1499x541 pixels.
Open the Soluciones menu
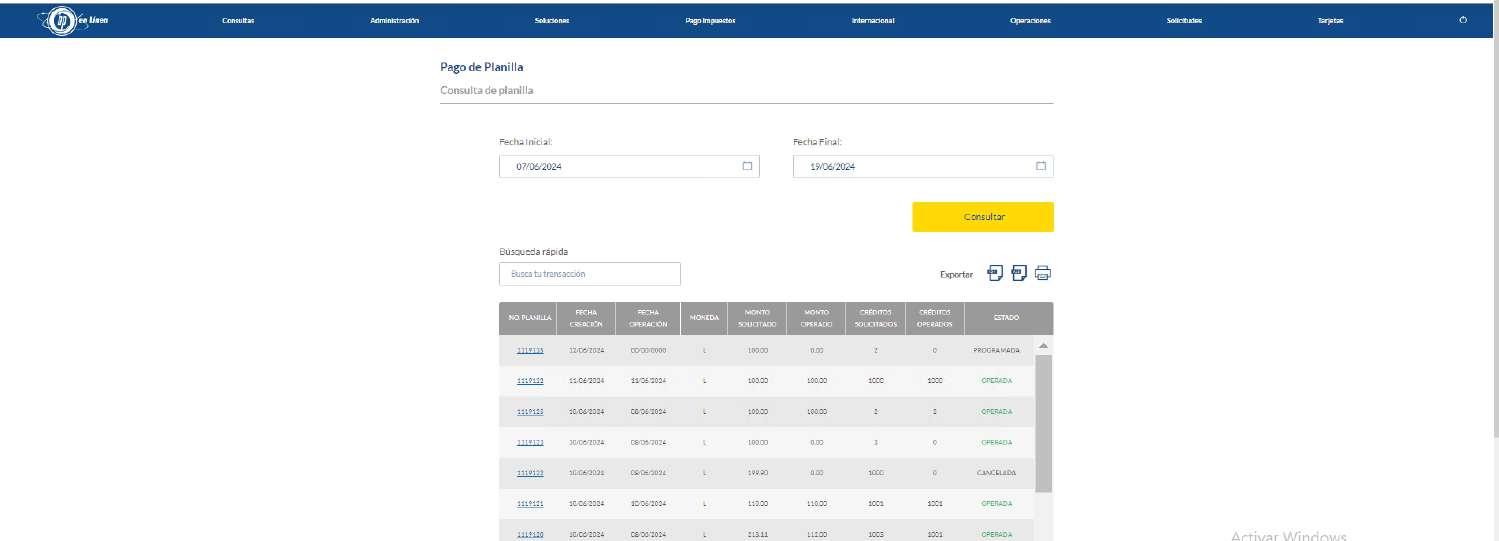click(x=552, y=21)
